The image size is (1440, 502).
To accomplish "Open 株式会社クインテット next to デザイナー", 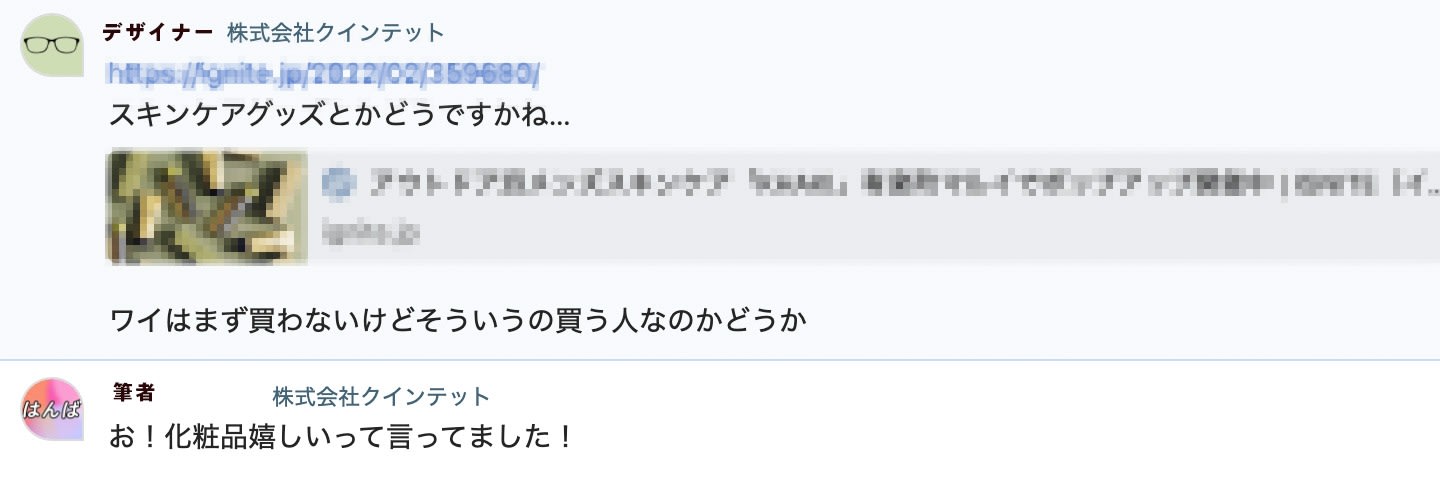I will coord(335,33).
